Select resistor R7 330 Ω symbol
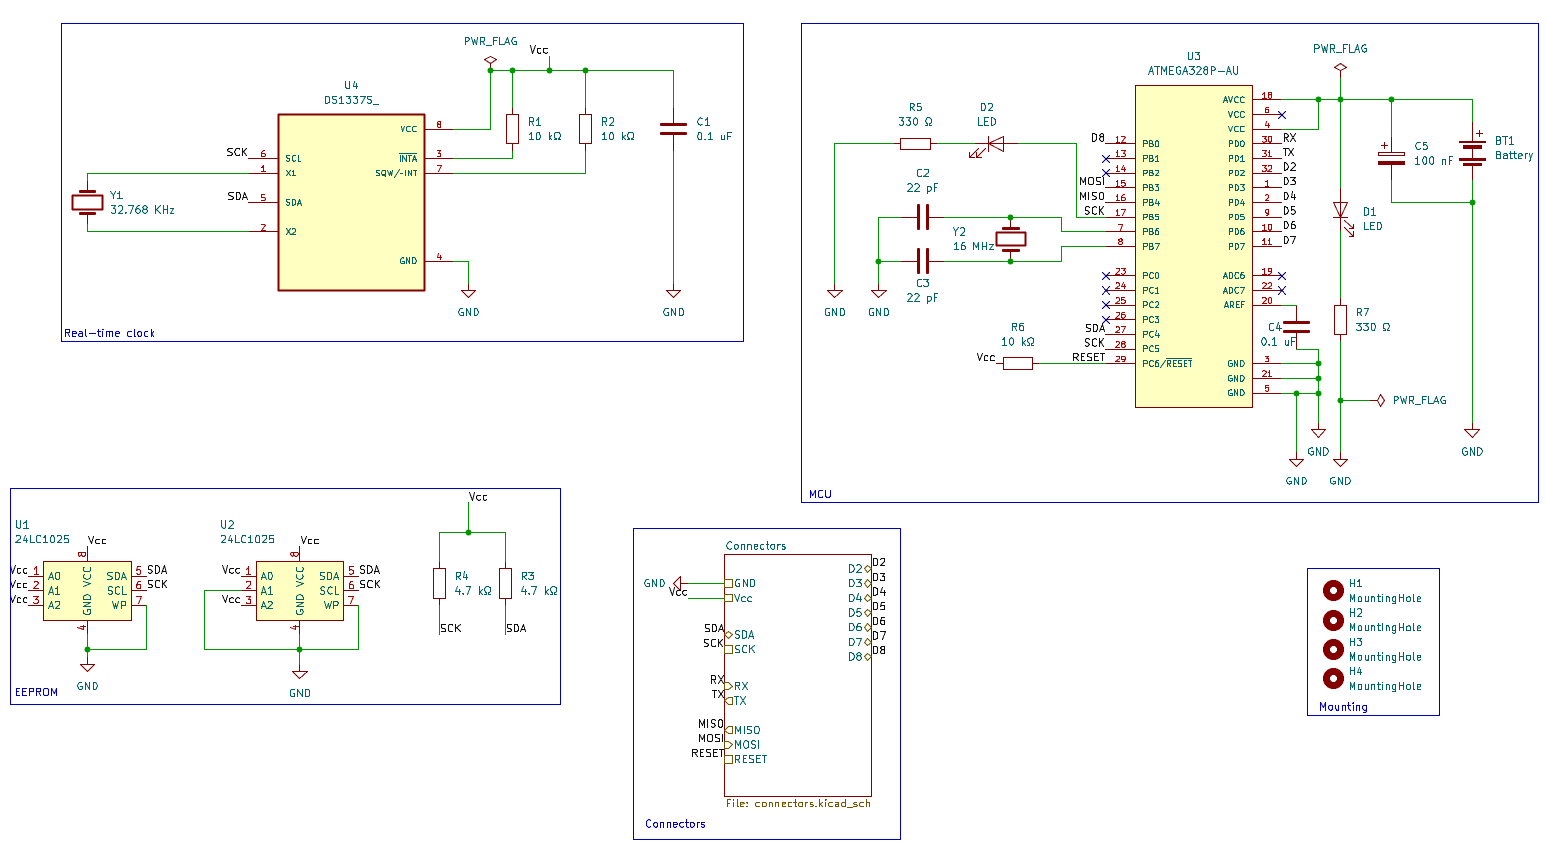This screenshot has height=850, width=1545. [1340, 320]
